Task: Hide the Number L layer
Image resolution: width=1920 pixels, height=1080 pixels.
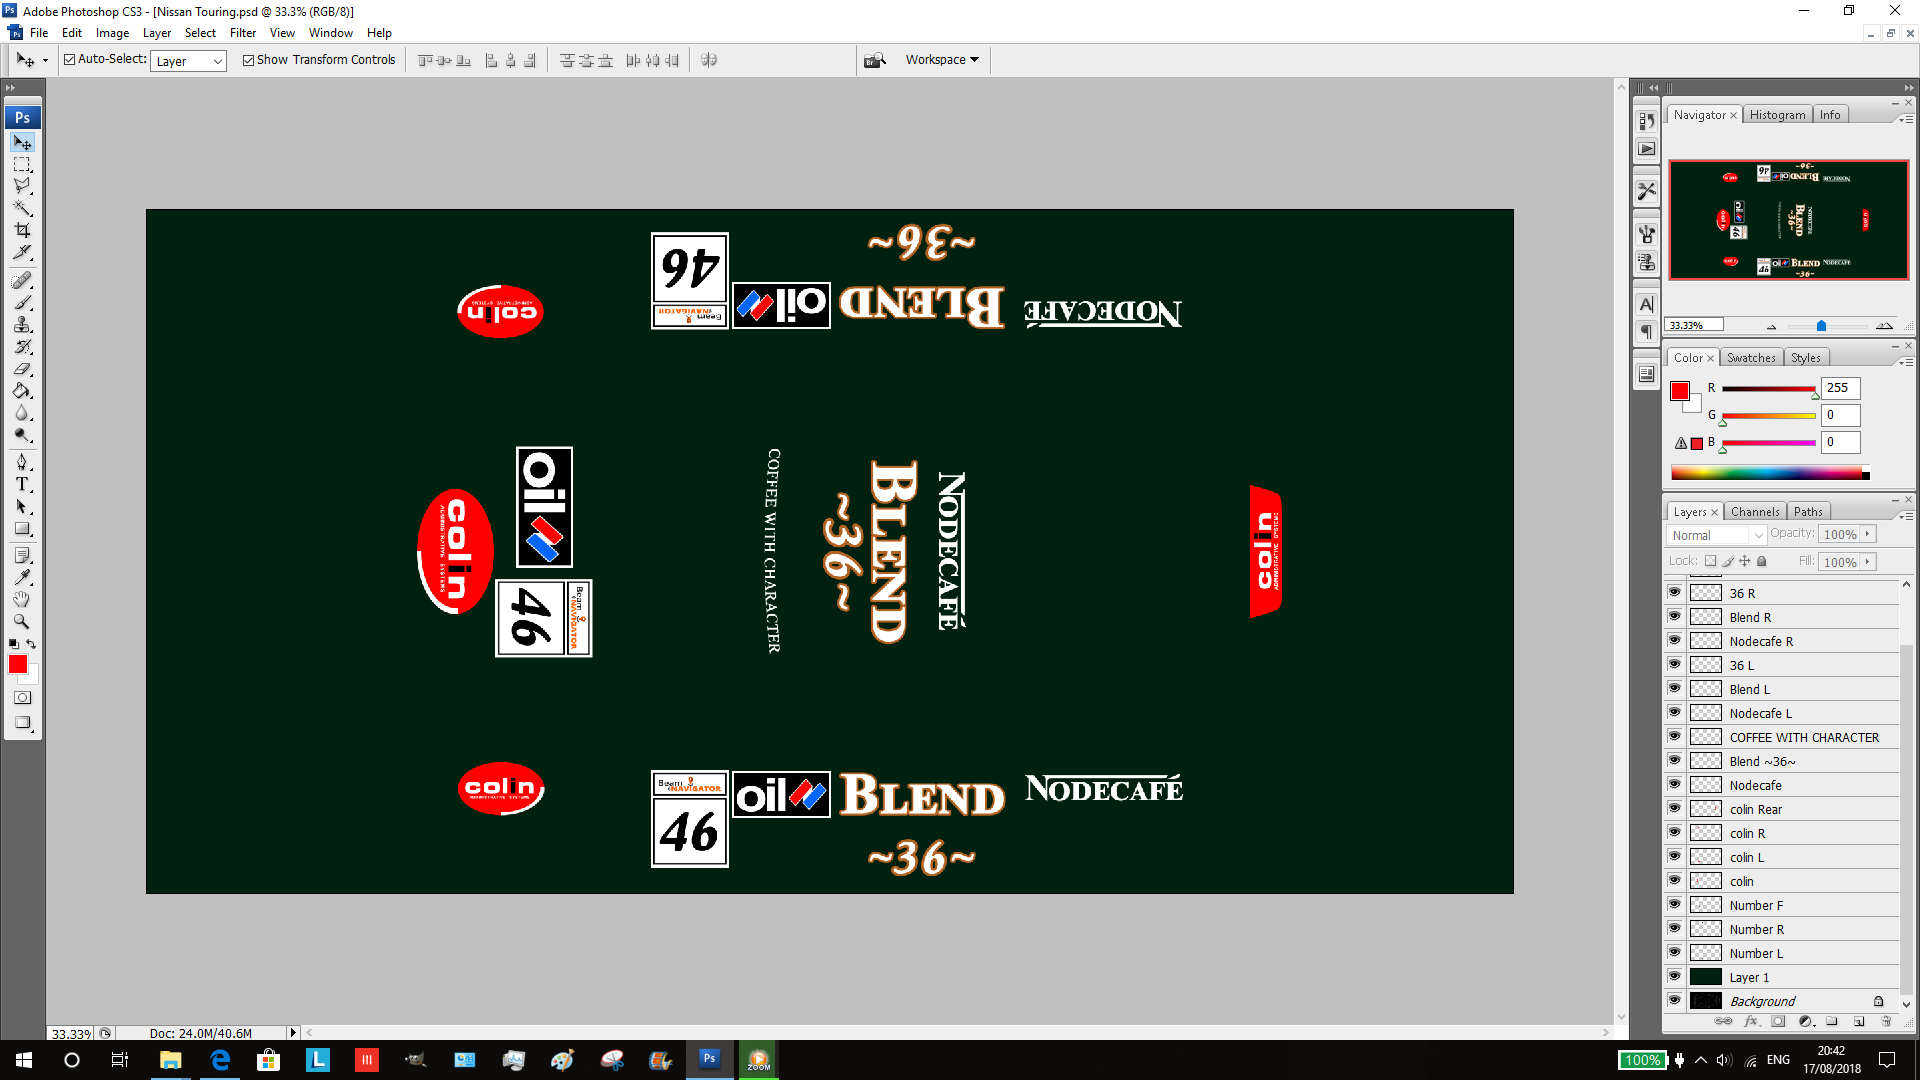Action: coord(1674,953)
